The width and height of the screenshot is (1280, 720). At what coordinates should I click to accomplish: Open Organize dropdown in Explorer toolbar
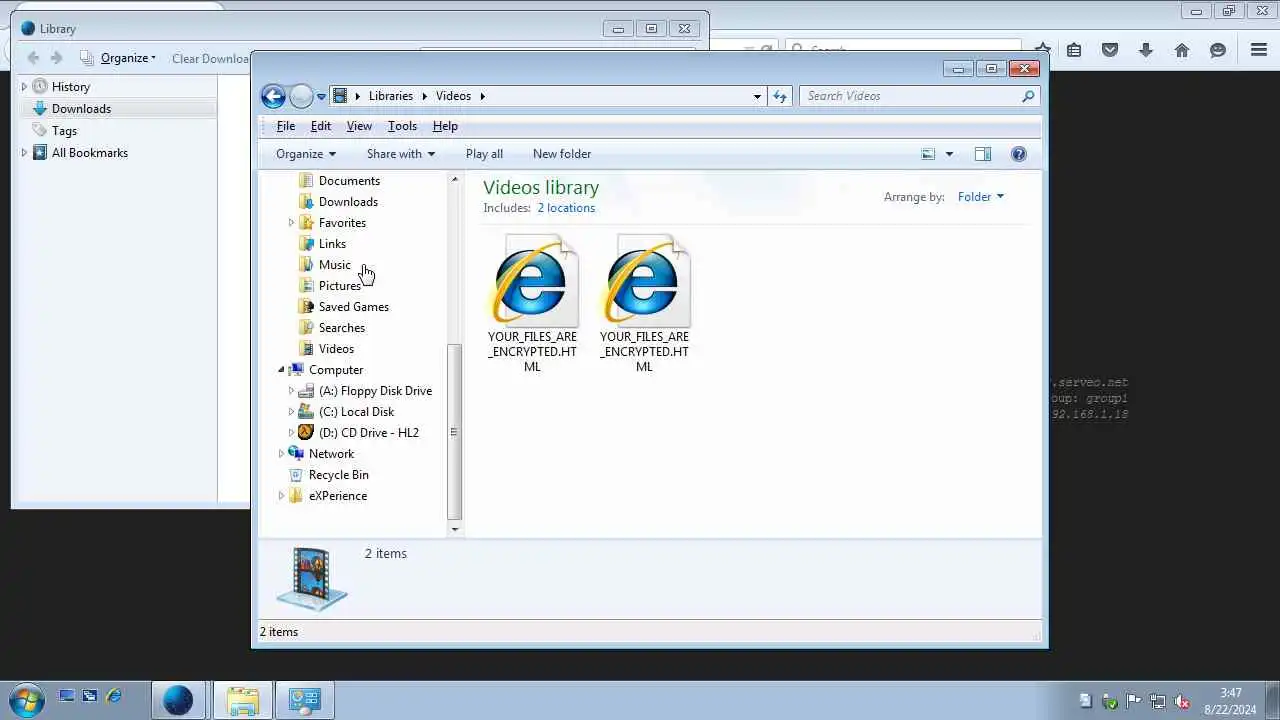click(x=306, y=154)
